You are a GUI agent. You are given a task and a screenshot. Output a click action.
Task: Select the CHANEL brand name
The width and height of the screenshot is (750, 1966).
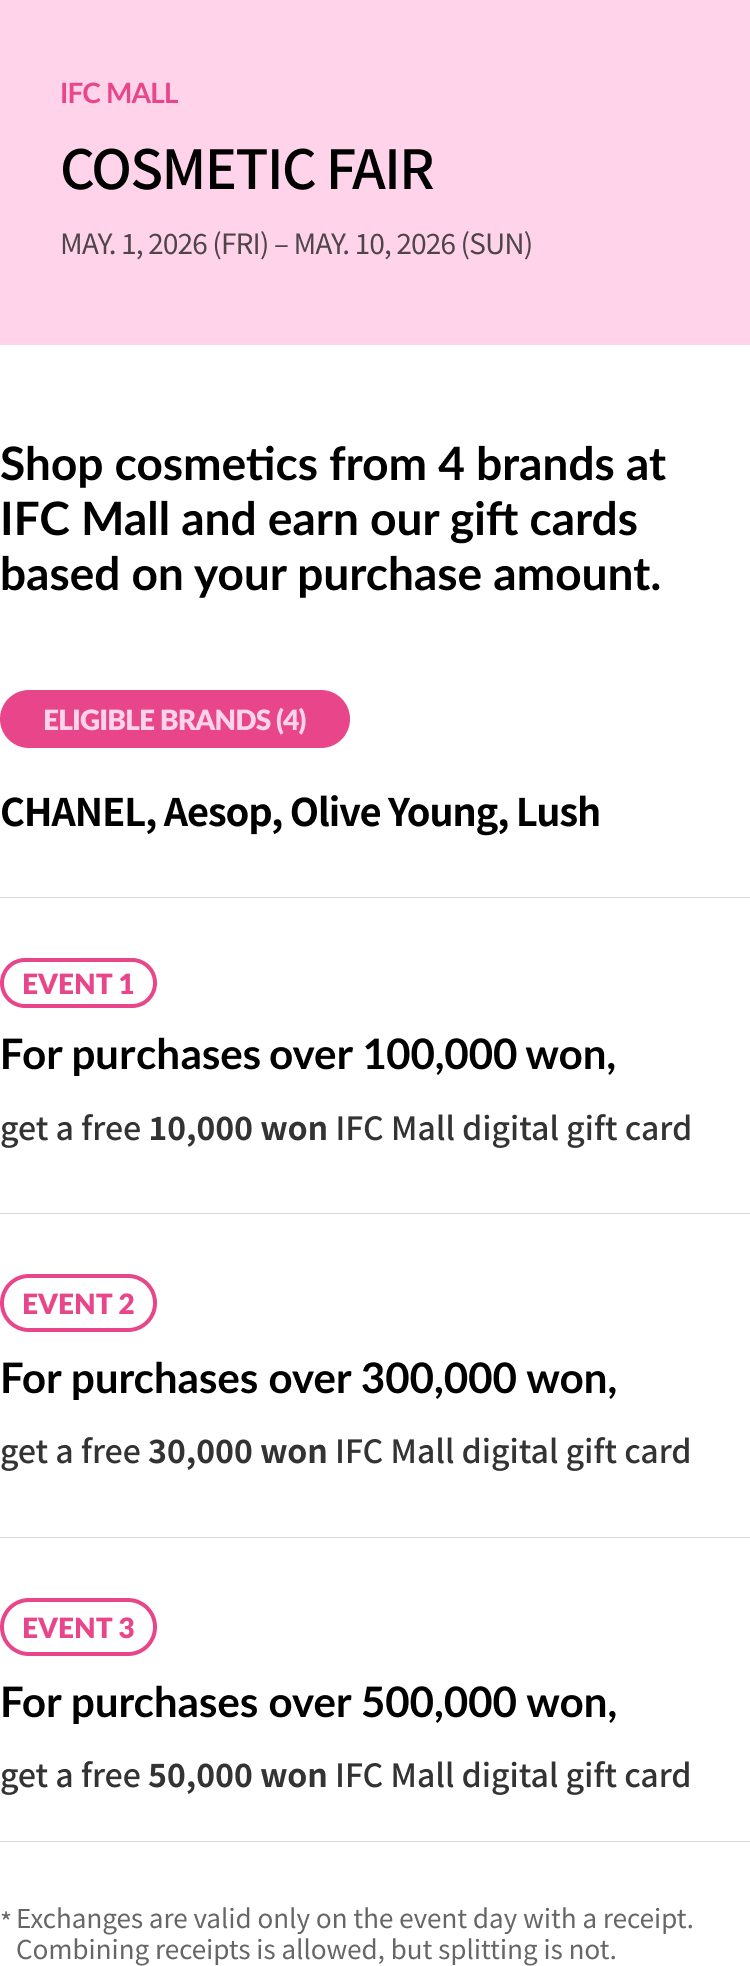coord(76,813)
